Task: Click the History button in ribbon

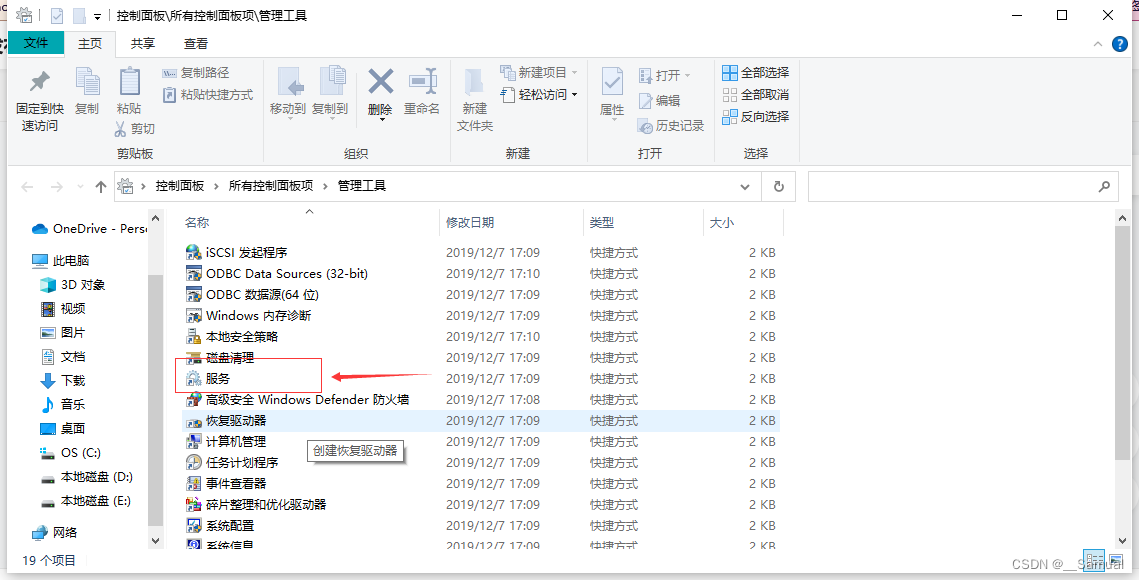Action: [x=670, y=126]
